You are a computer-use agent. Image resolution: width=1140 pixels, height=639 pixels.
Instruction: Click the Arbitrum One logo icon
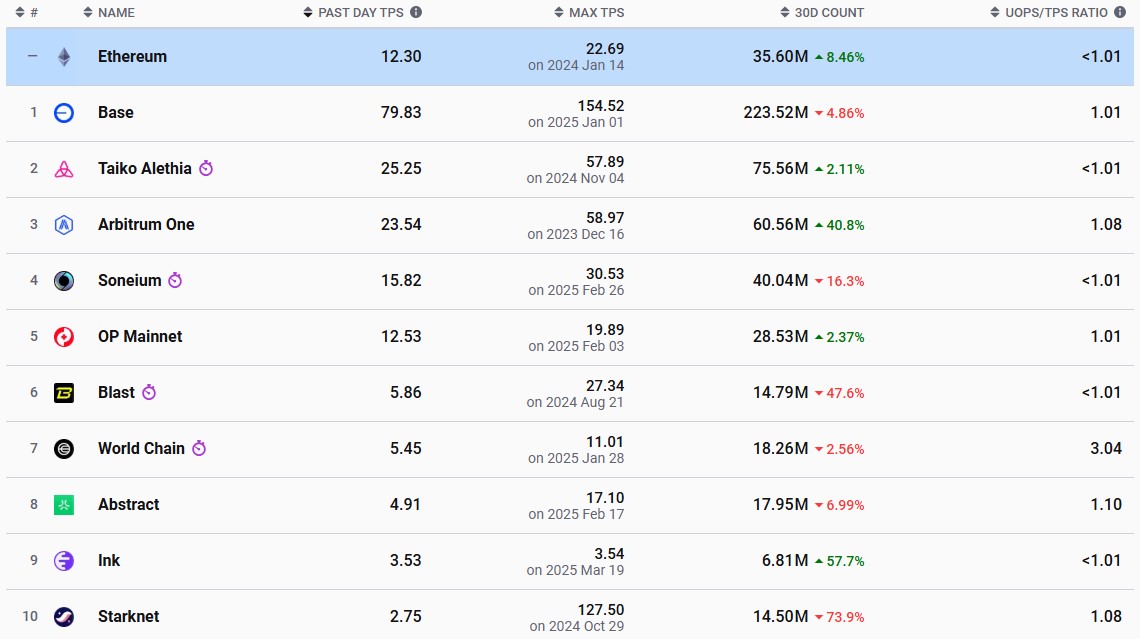64,225
